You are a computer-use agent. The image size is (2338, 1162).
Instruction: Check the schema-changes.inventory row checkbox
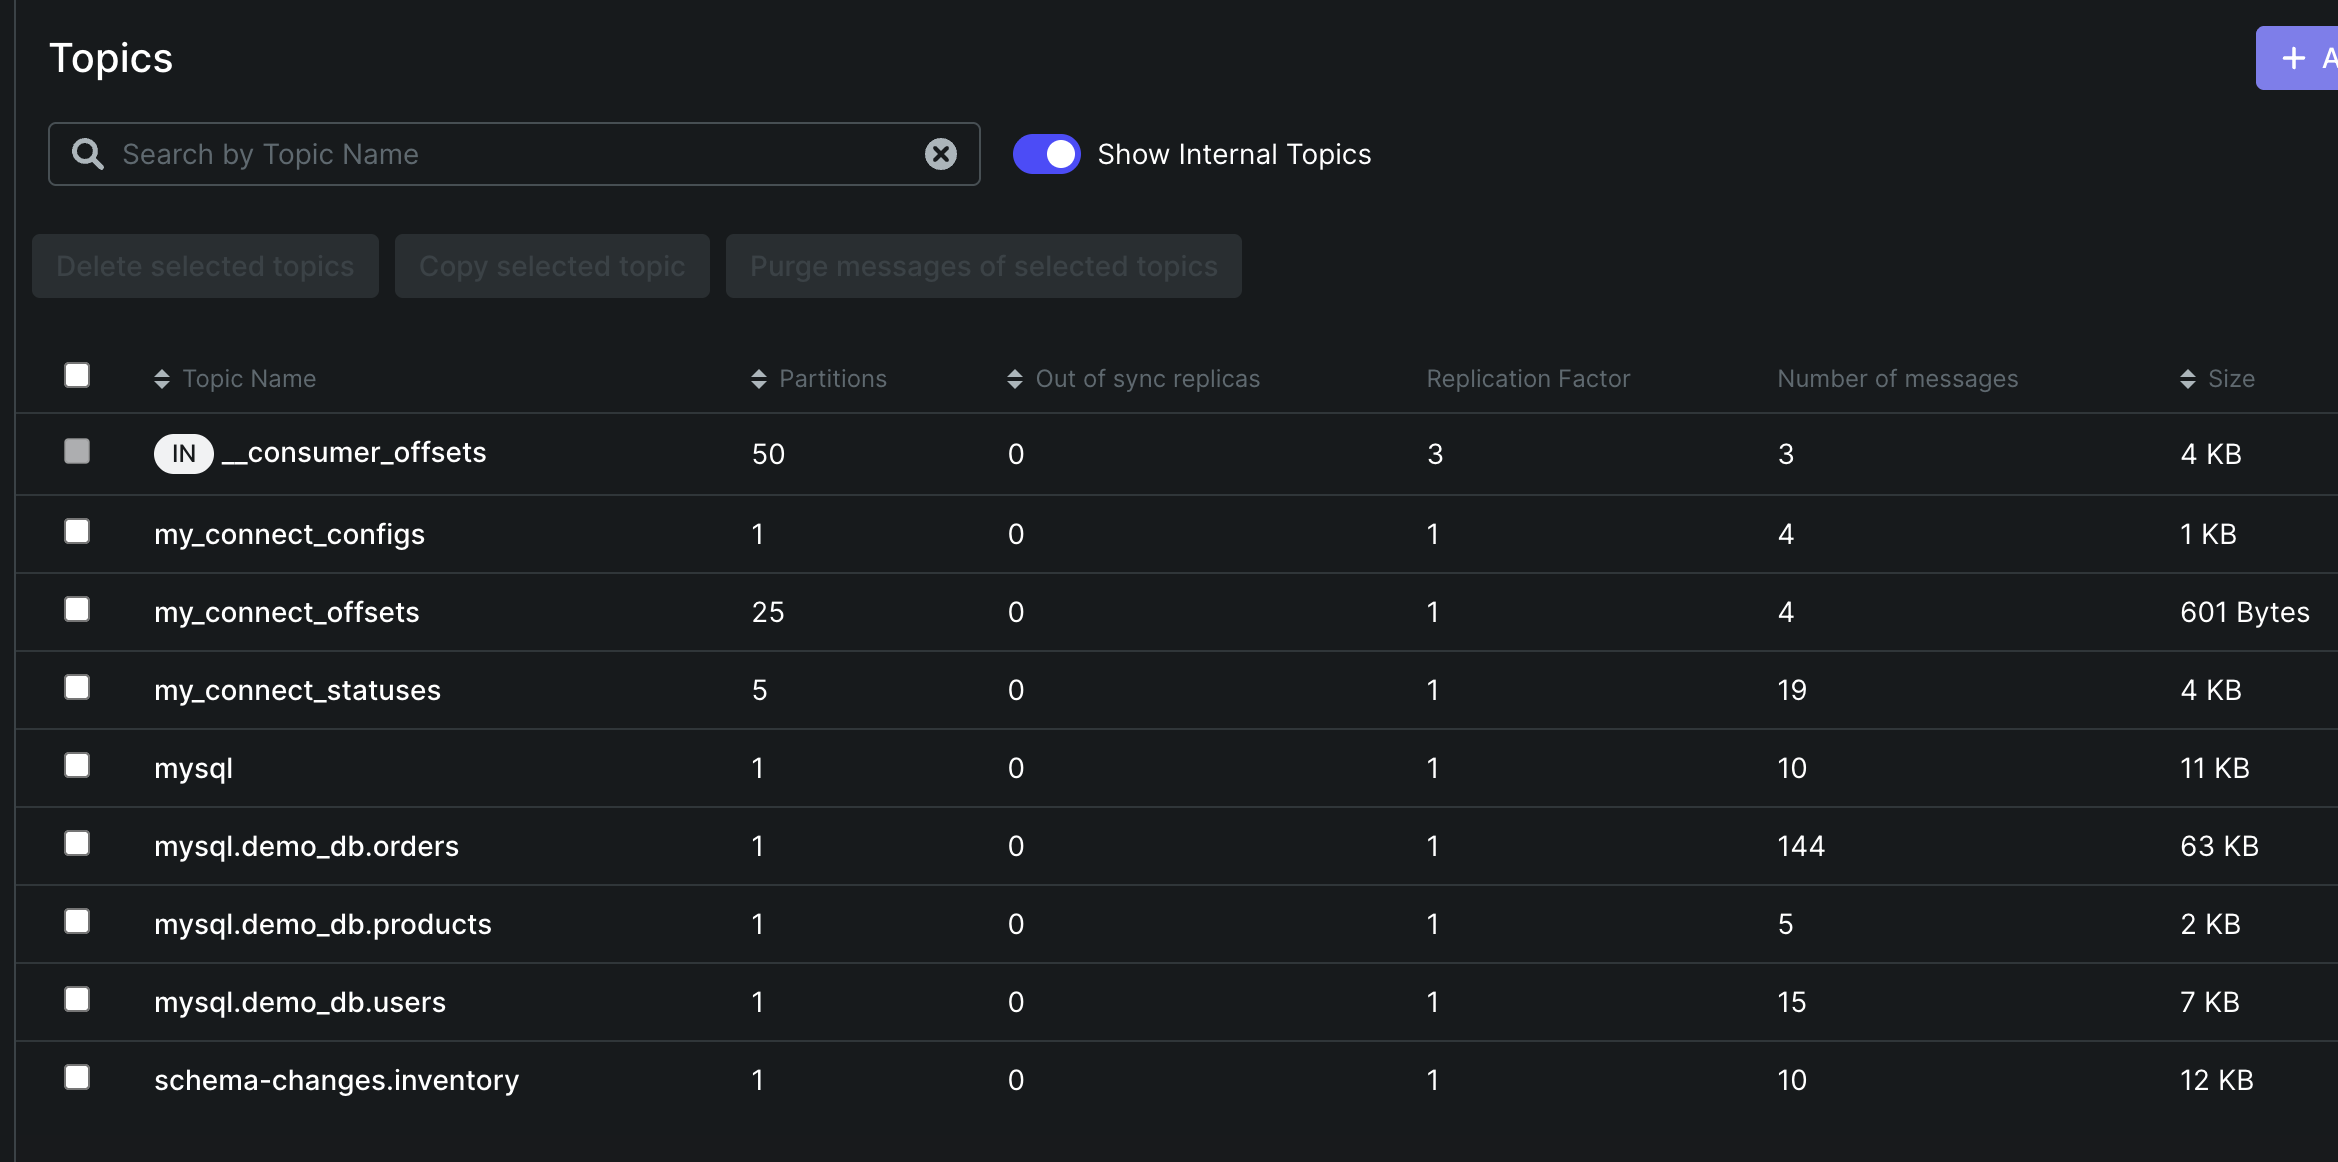coord(77,1077)
